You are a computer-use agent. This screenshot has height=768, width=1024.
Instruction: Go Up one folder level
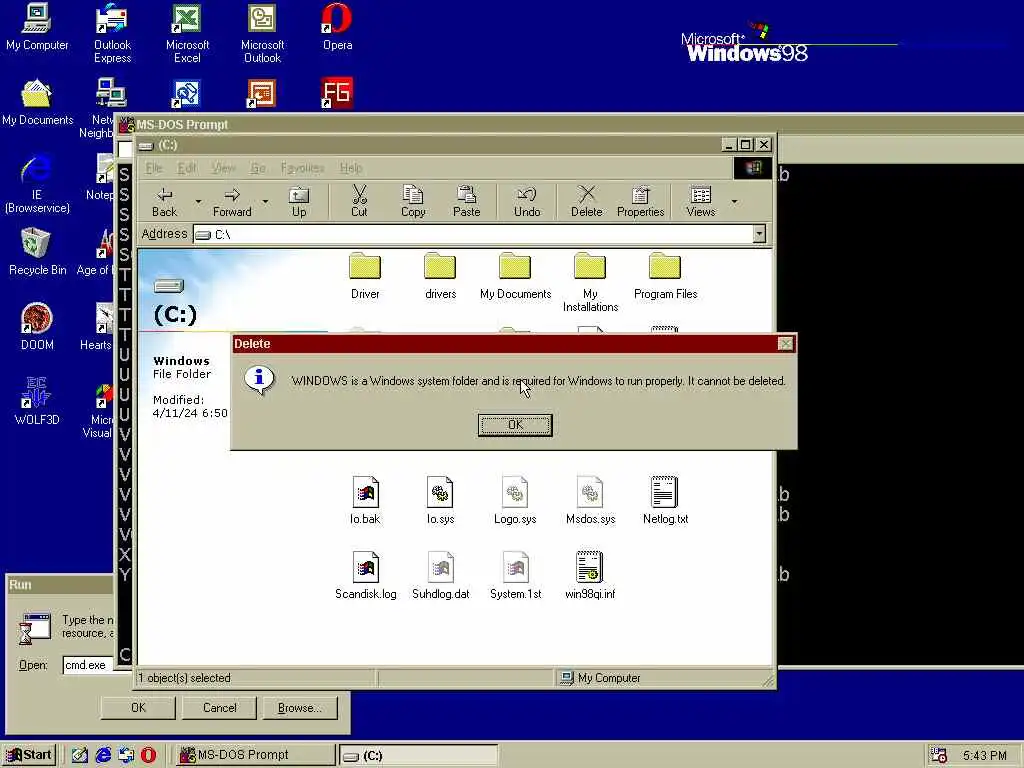pos(299,202)
